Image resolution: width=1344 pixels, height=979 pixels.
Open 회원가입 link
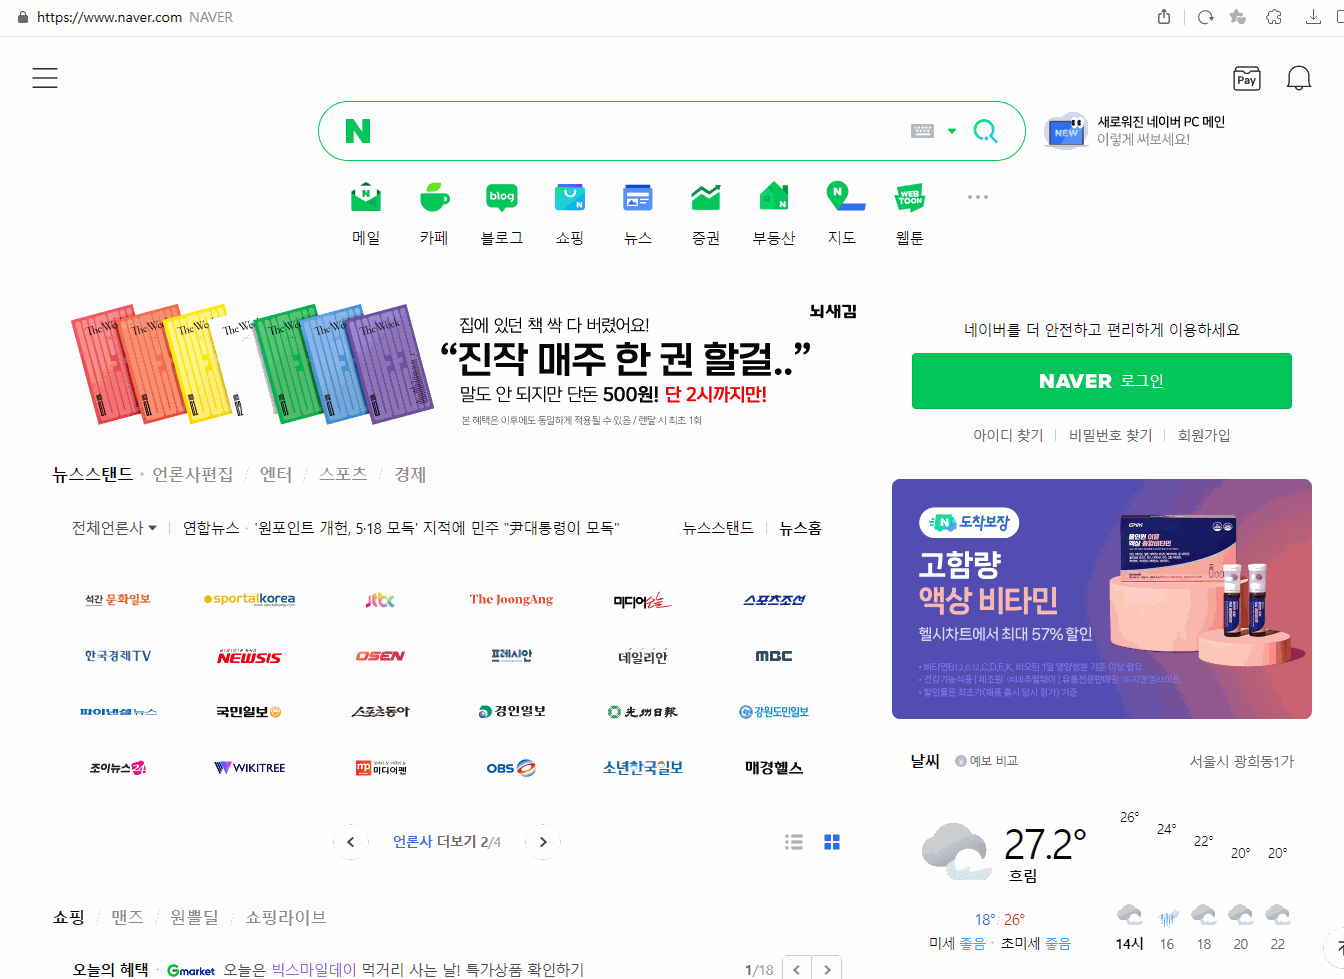coord(1204,435)
